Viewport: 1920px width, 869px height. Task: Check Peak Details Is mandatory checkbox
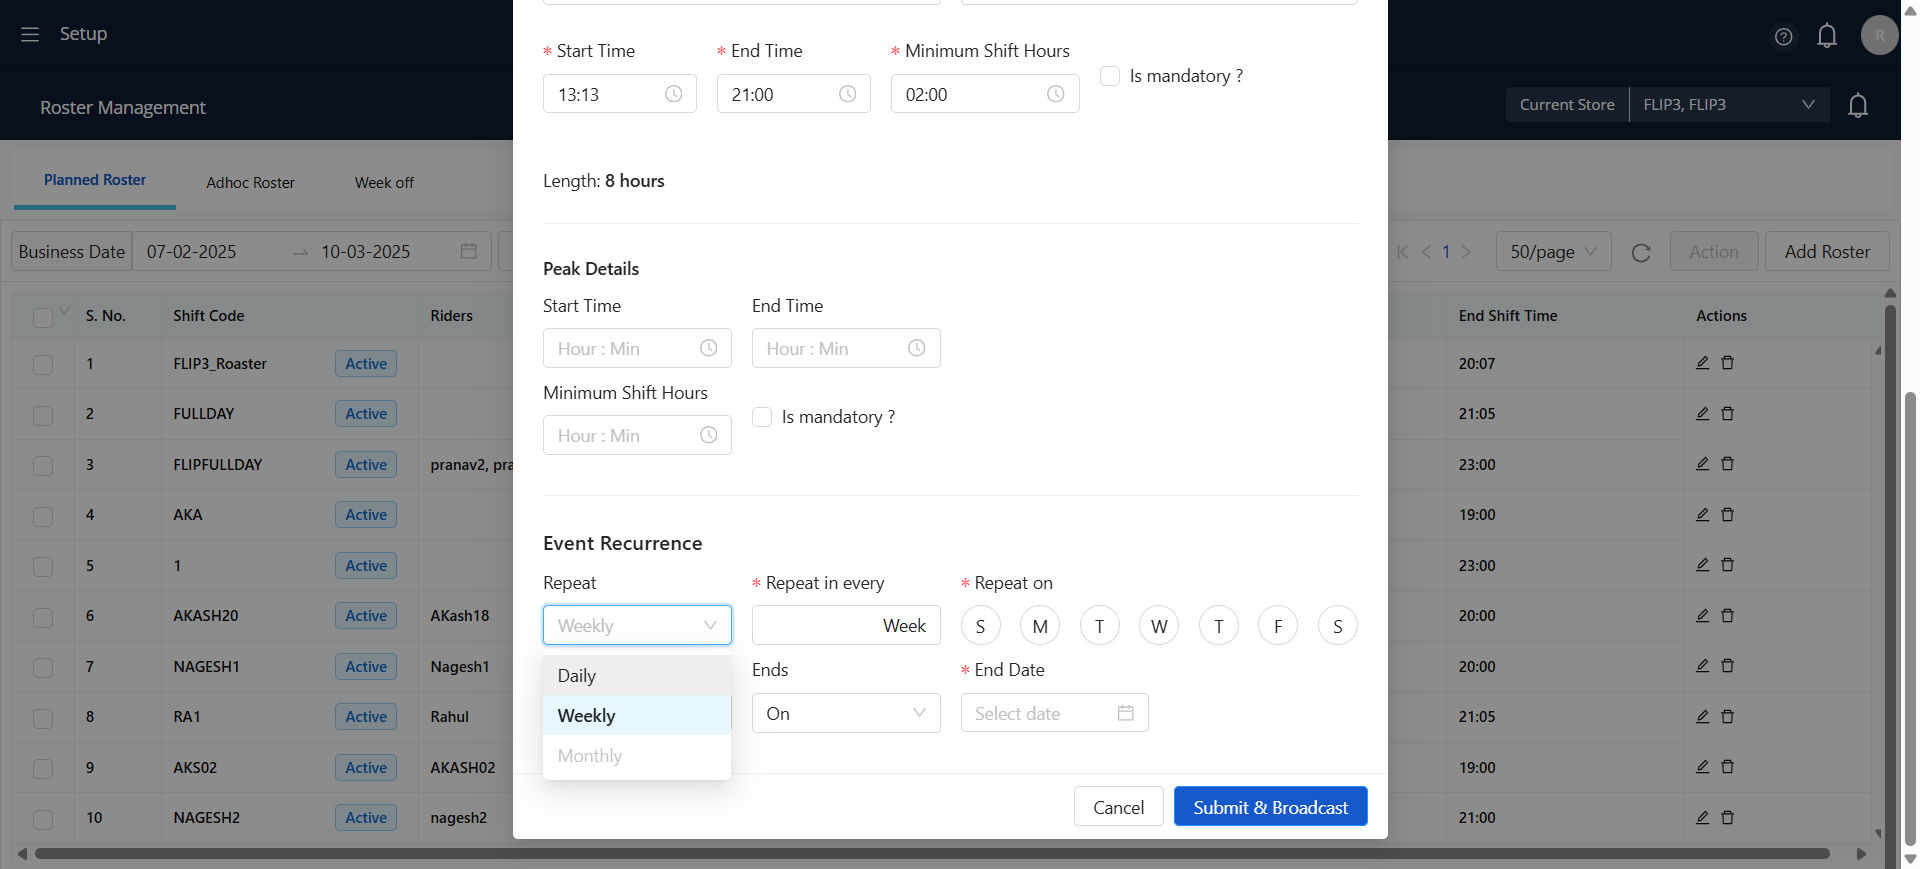coord(762,417)
